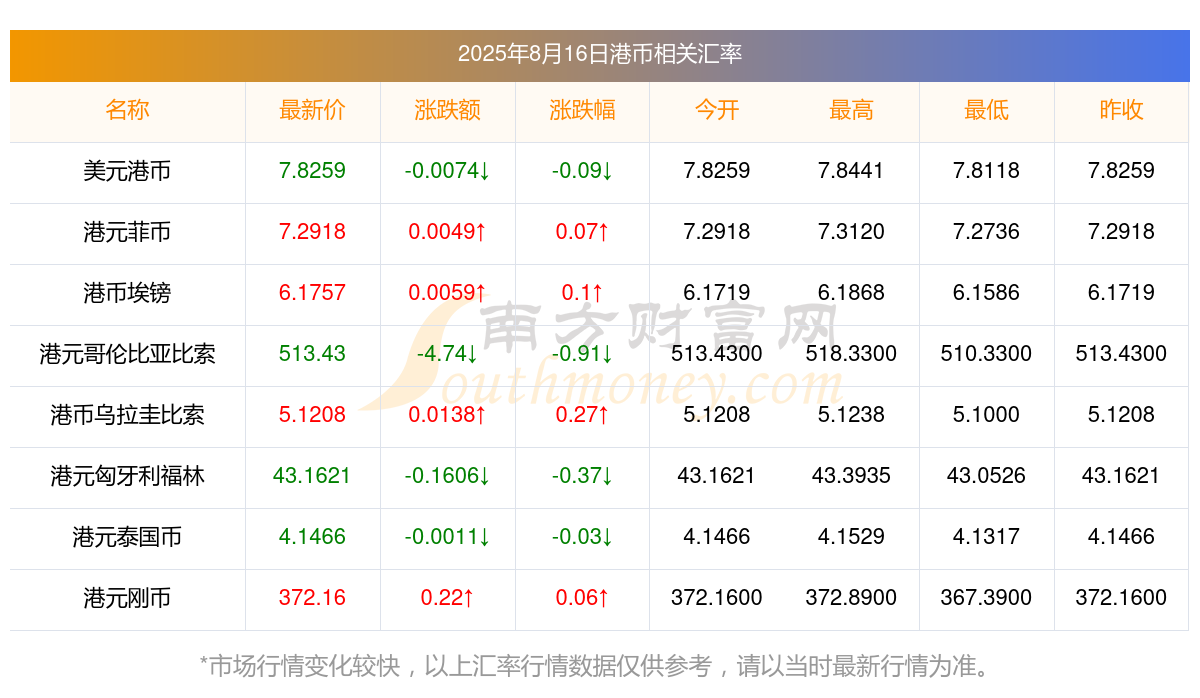Select the 港元泰国币 row name
The width and height of the screenshot is (1200, 698).
(x=127, y=537)
